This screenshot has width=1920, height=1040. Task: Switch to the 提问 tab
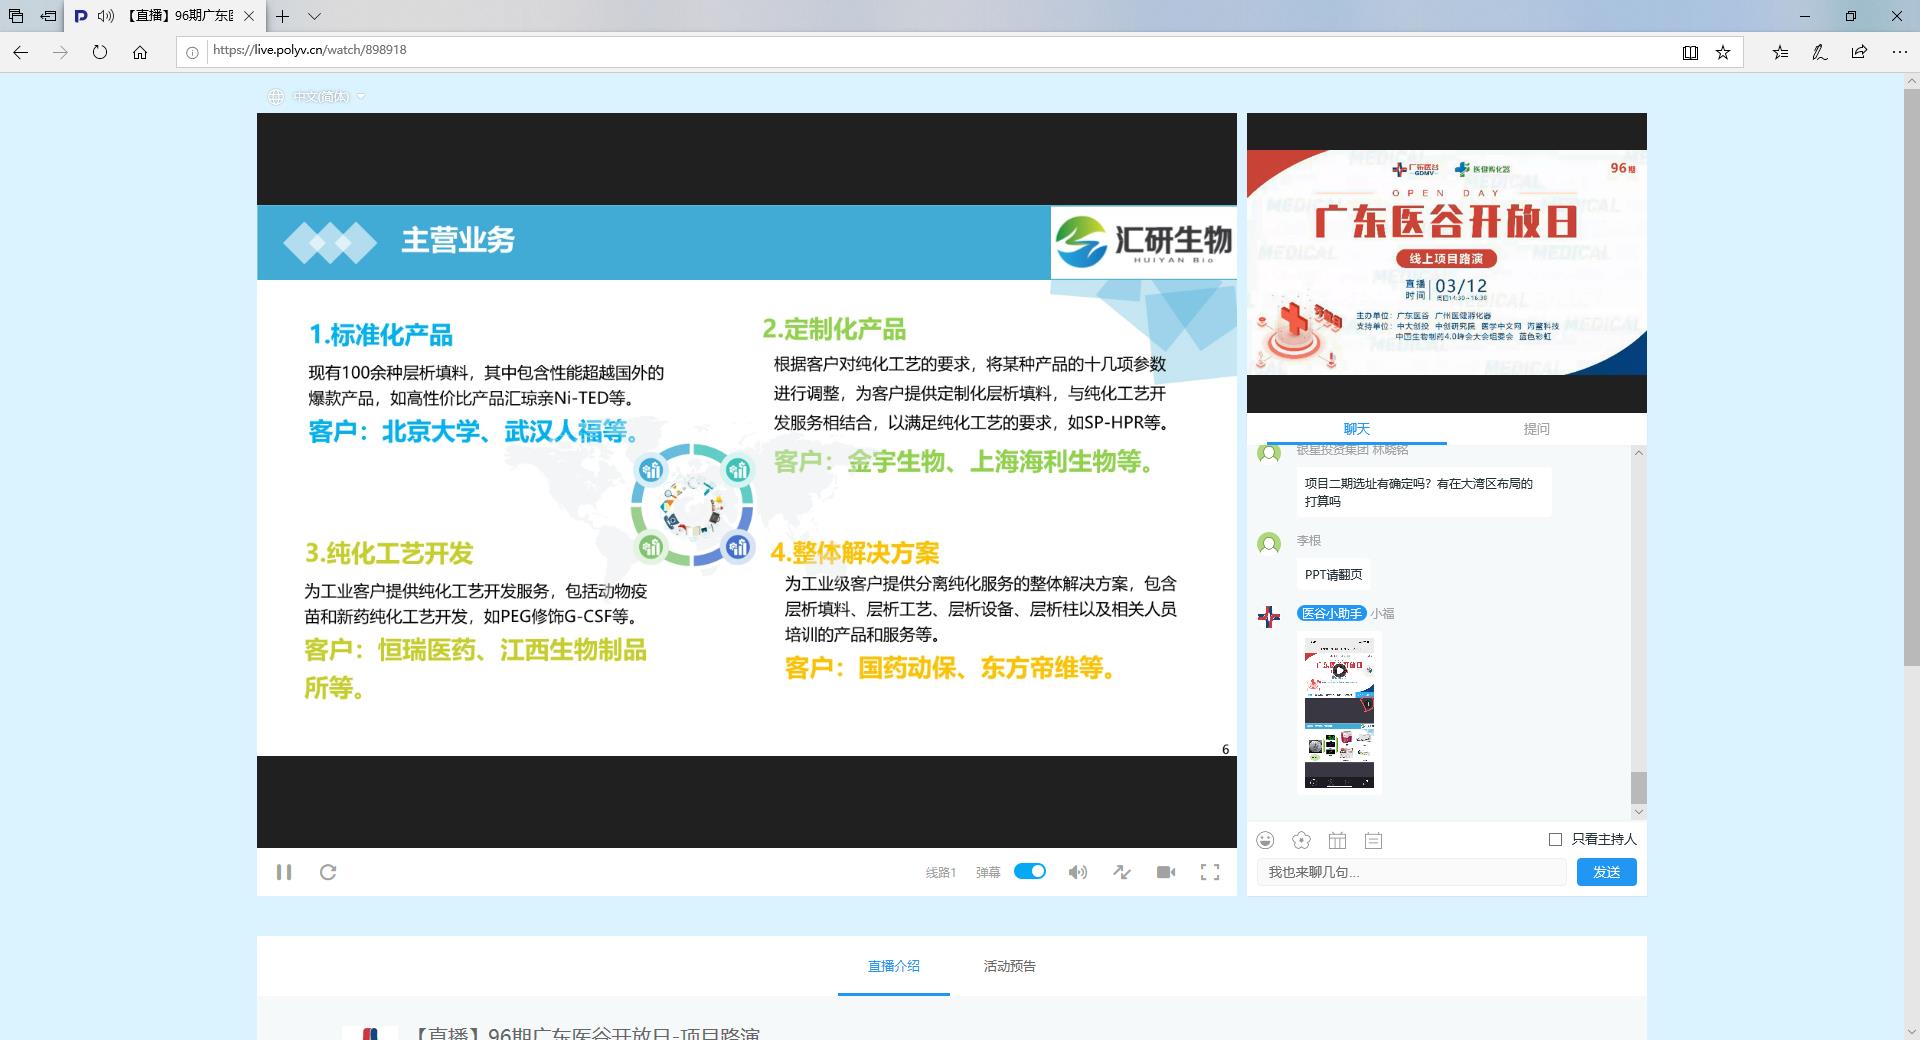click(x=1536, y=429)
